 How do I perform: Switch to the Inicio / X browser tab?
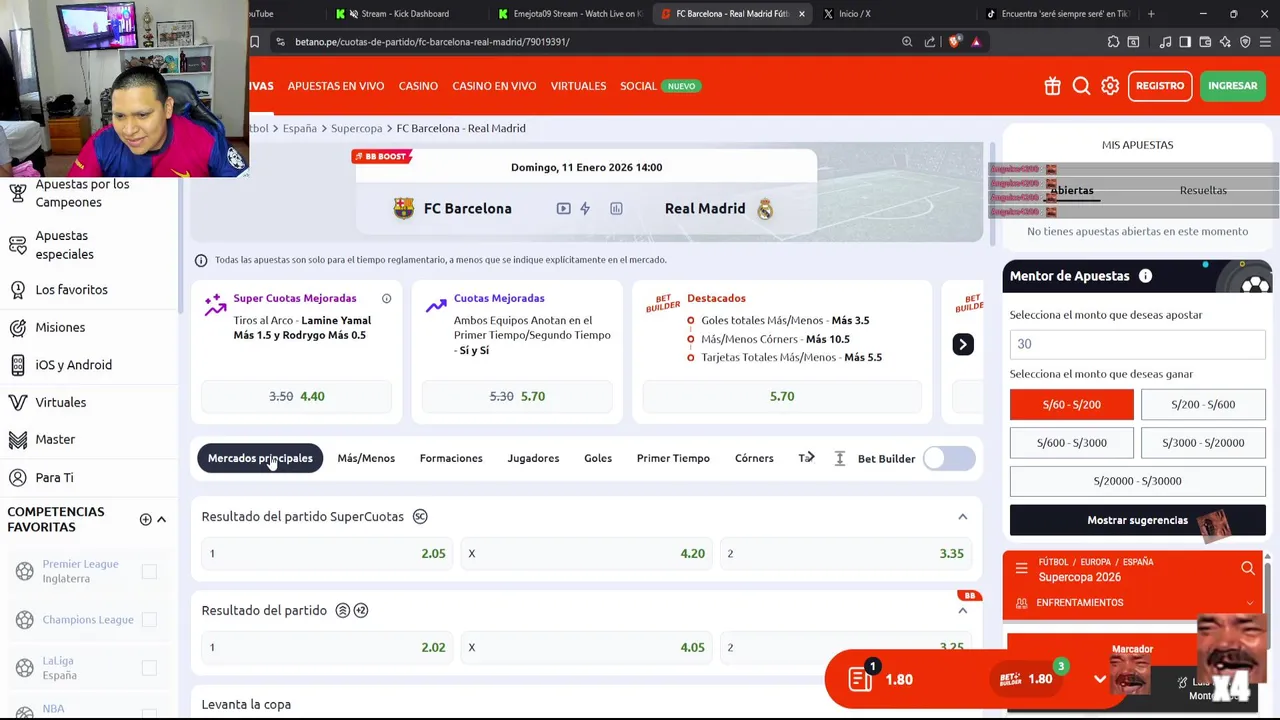(x=854, y=14)
